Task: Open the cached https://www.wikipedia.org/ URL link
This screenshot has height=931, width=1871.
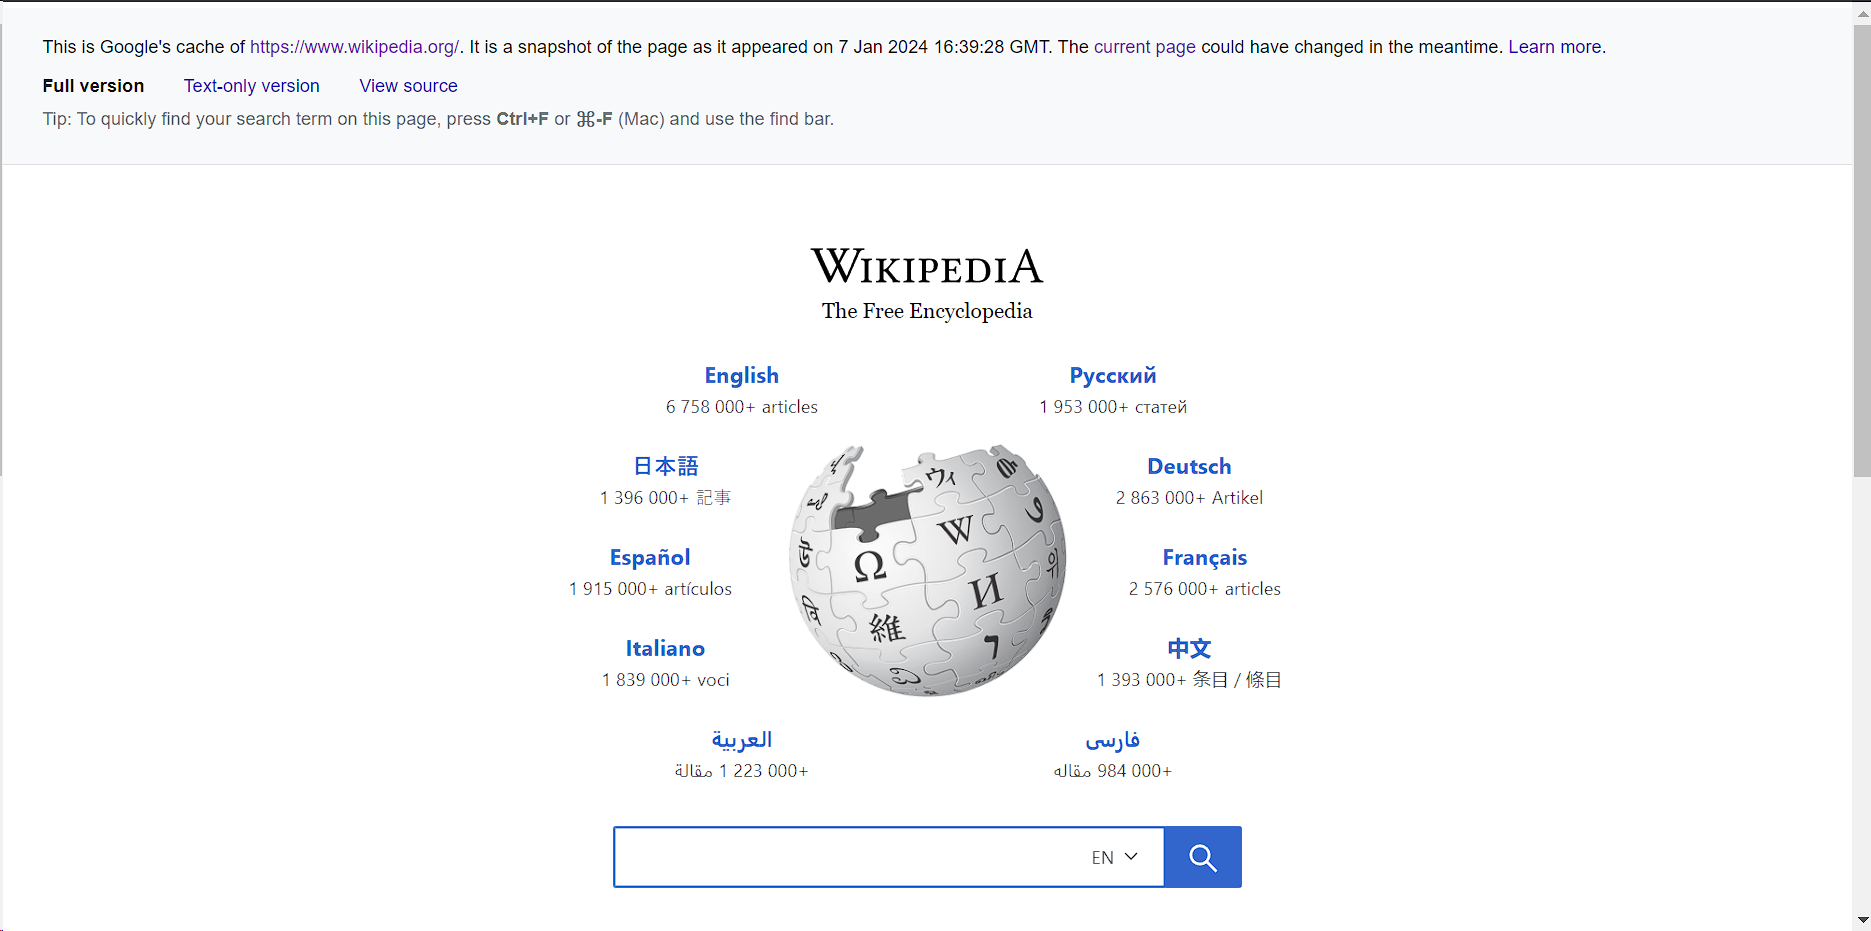Action: [354, 47]
